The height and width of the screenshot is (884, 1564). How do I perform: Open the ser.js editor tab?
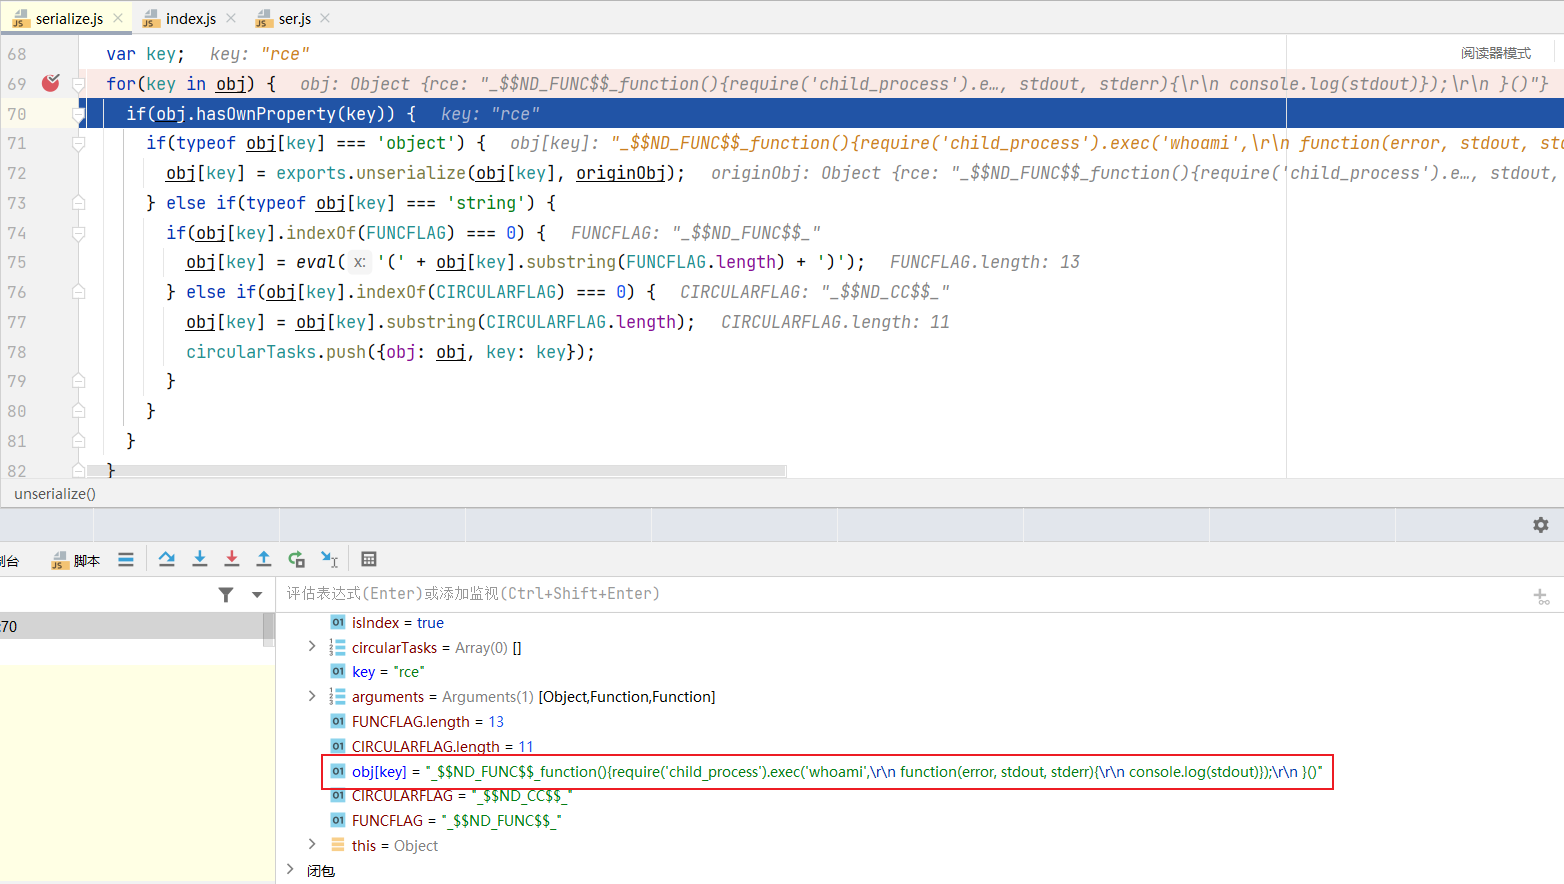click(x=294, y=19)
